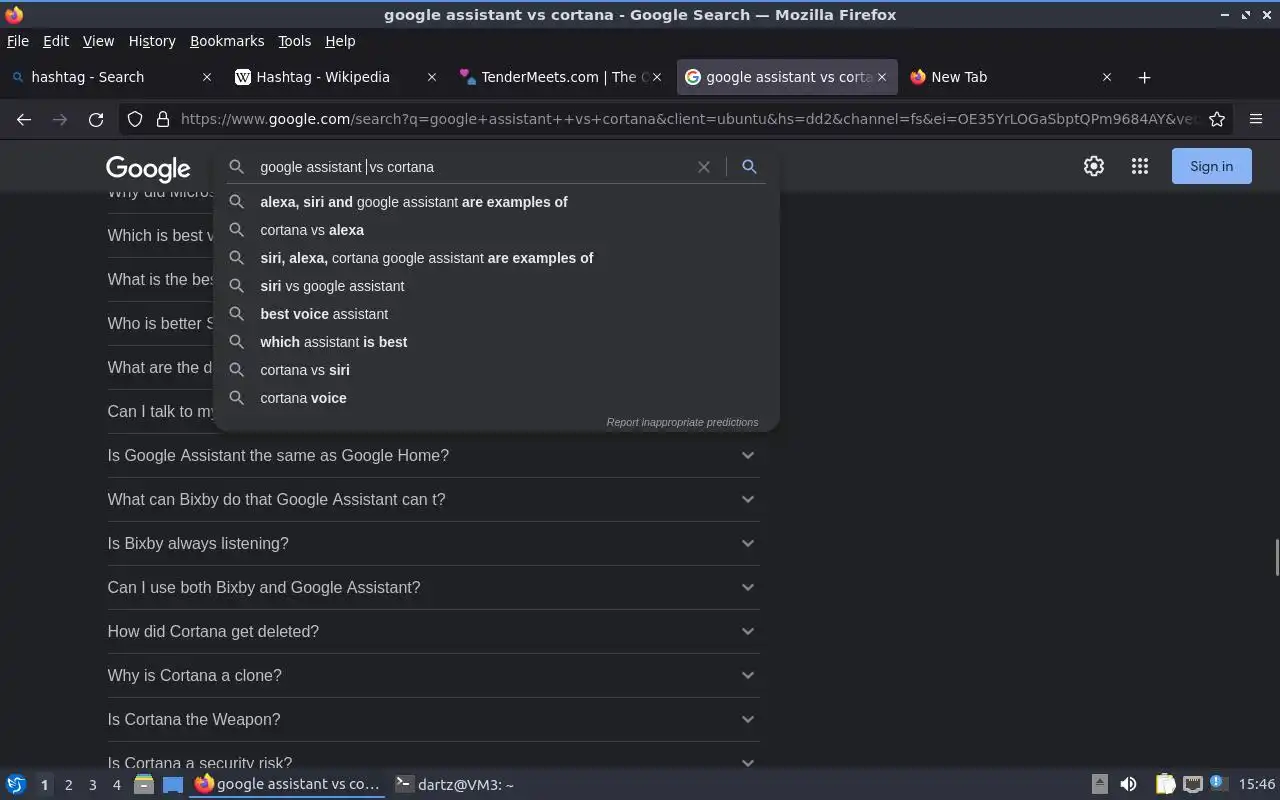Open file manager from taskbar

click(143, 785)
